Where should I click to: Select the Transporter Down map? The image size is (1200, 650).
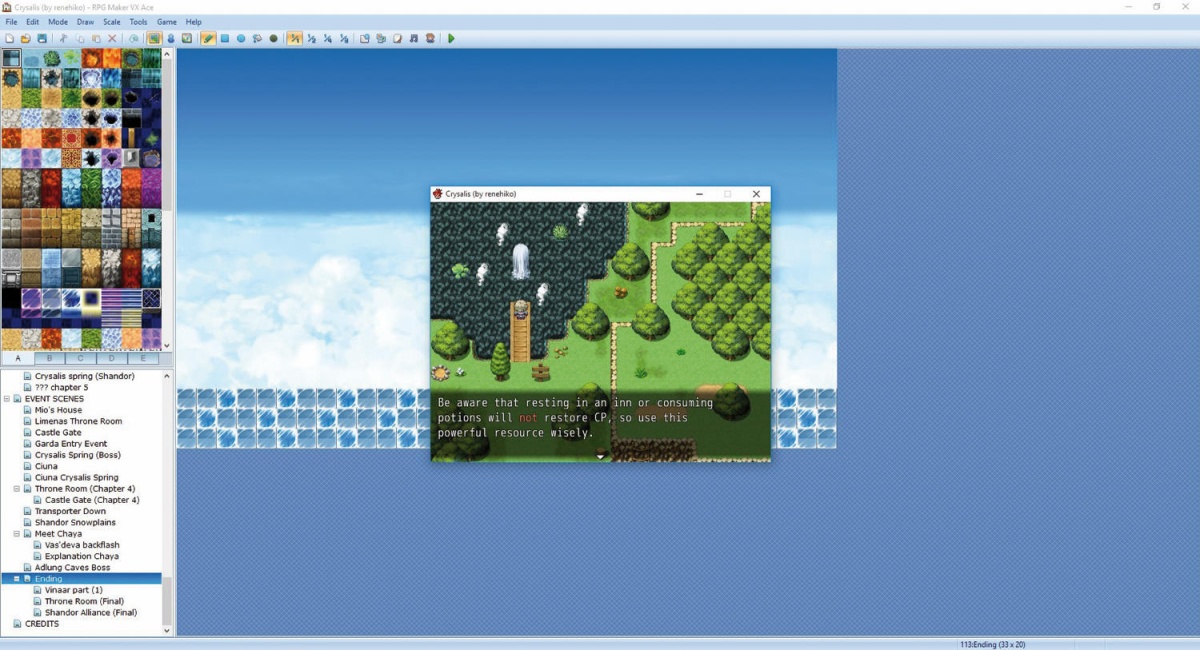click(x=70, y=511)
